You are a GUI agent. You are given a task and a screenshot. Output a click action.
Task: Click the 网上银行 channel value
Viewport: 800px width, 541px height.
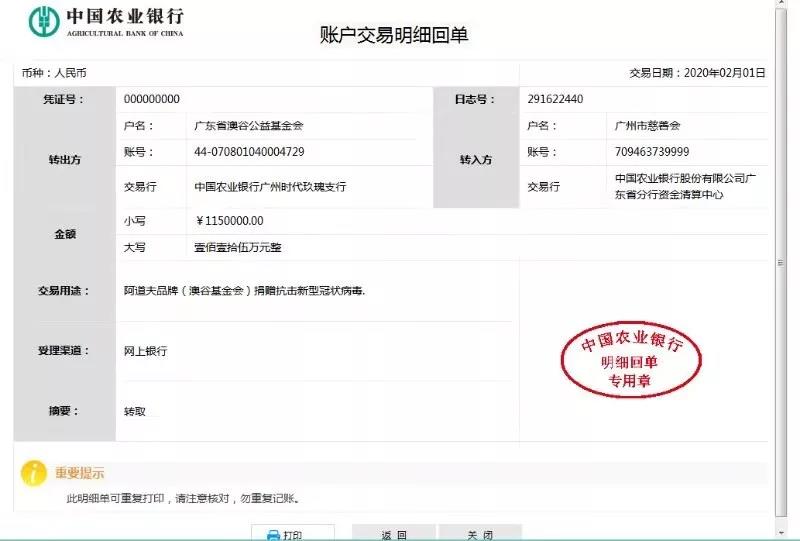coord(145,351)
